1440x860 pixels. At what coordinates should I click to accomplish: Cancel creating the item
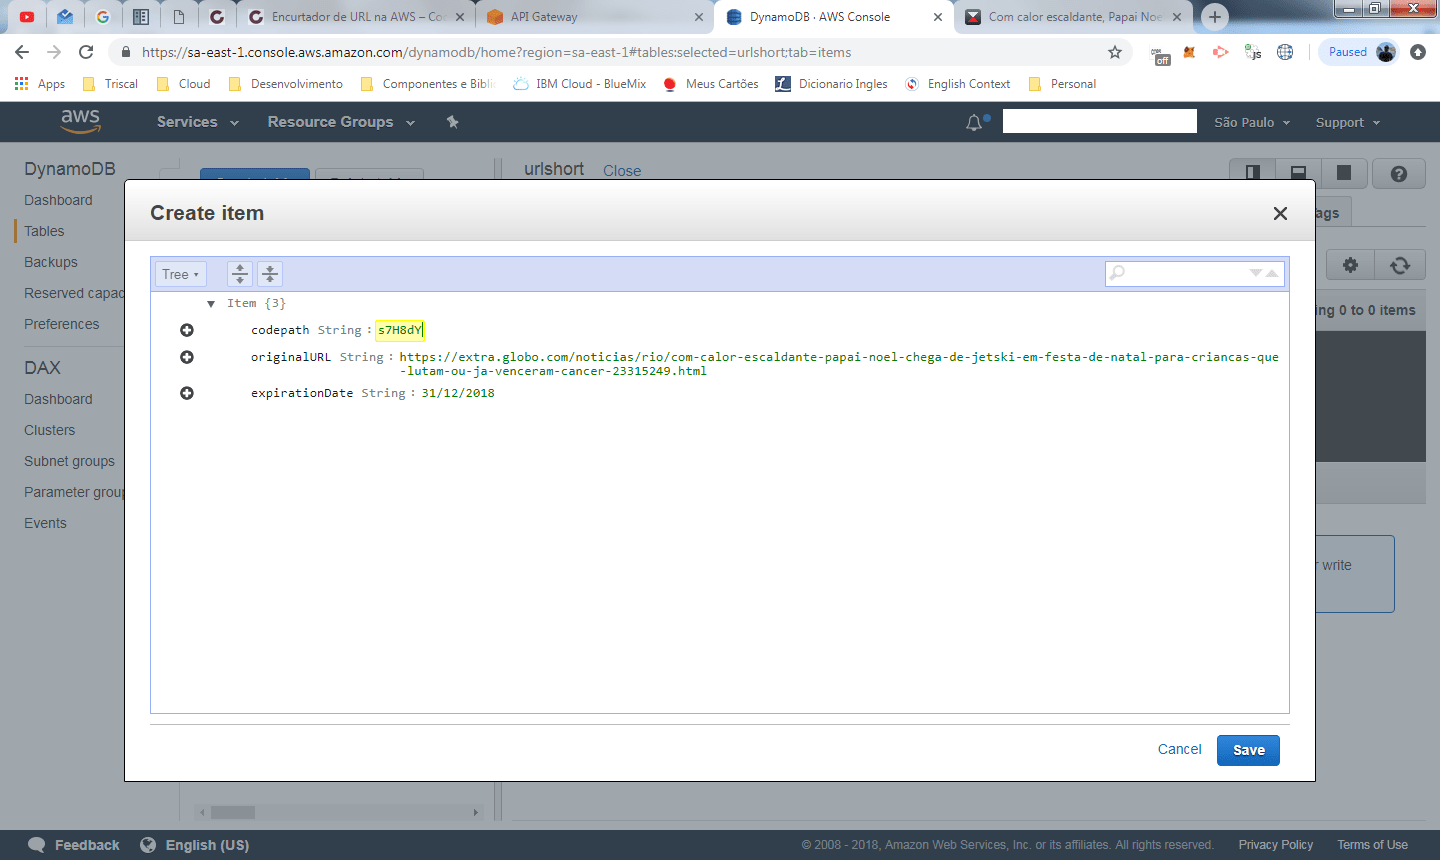pos(1180,749)
